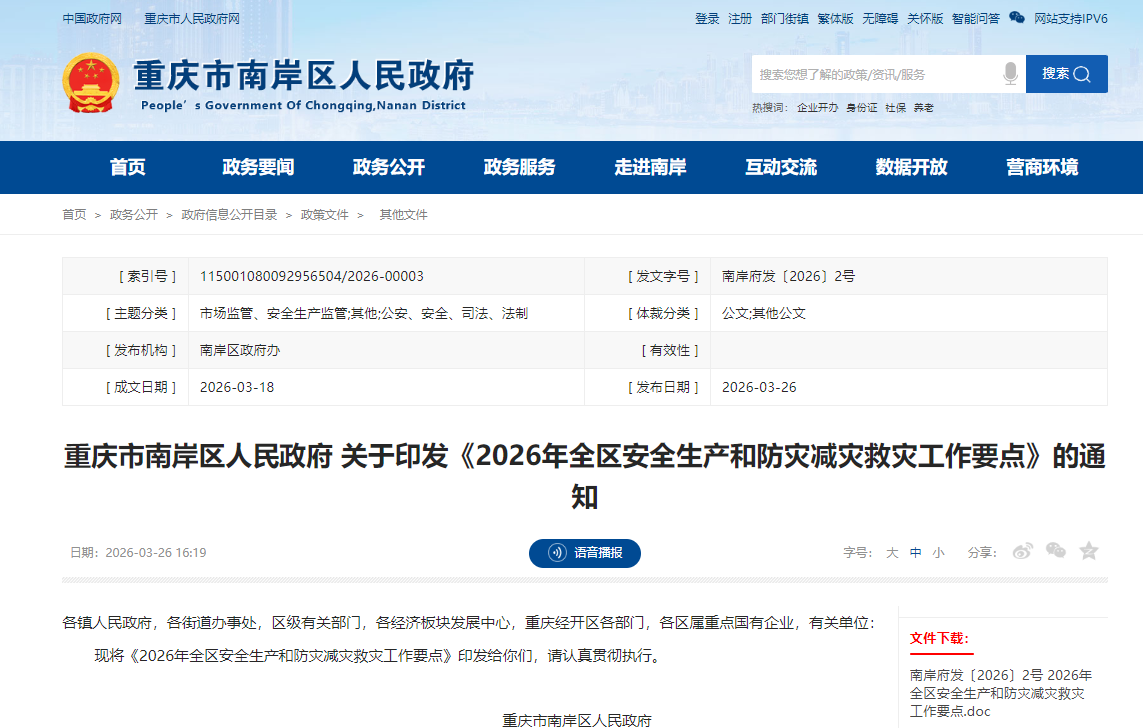
Task: Play the 语音播报 voice broadcast
Action: 585,553
